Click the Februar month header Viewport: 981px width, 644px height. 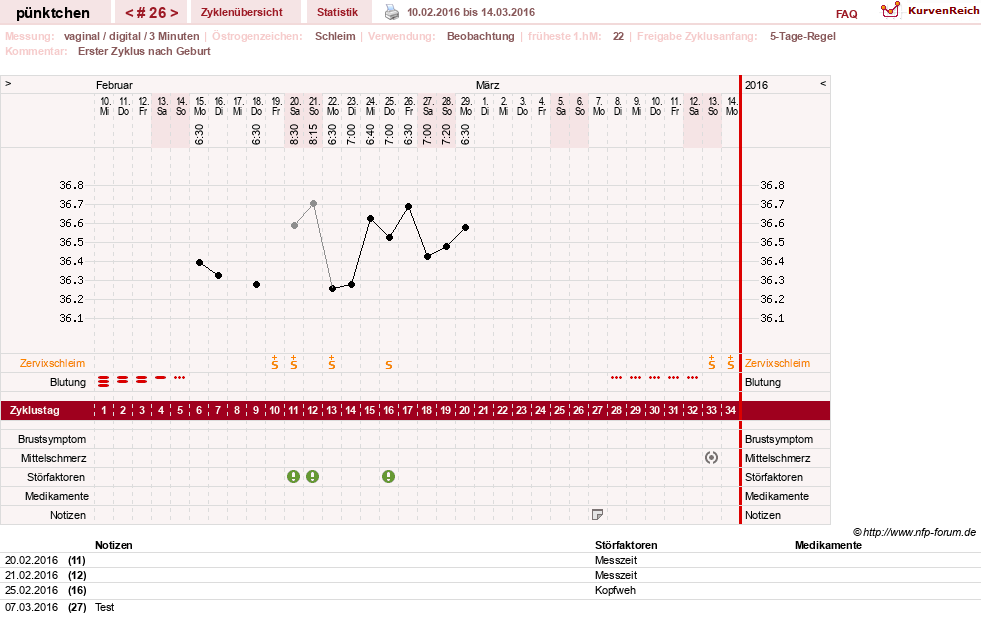[x=114, y=85]
